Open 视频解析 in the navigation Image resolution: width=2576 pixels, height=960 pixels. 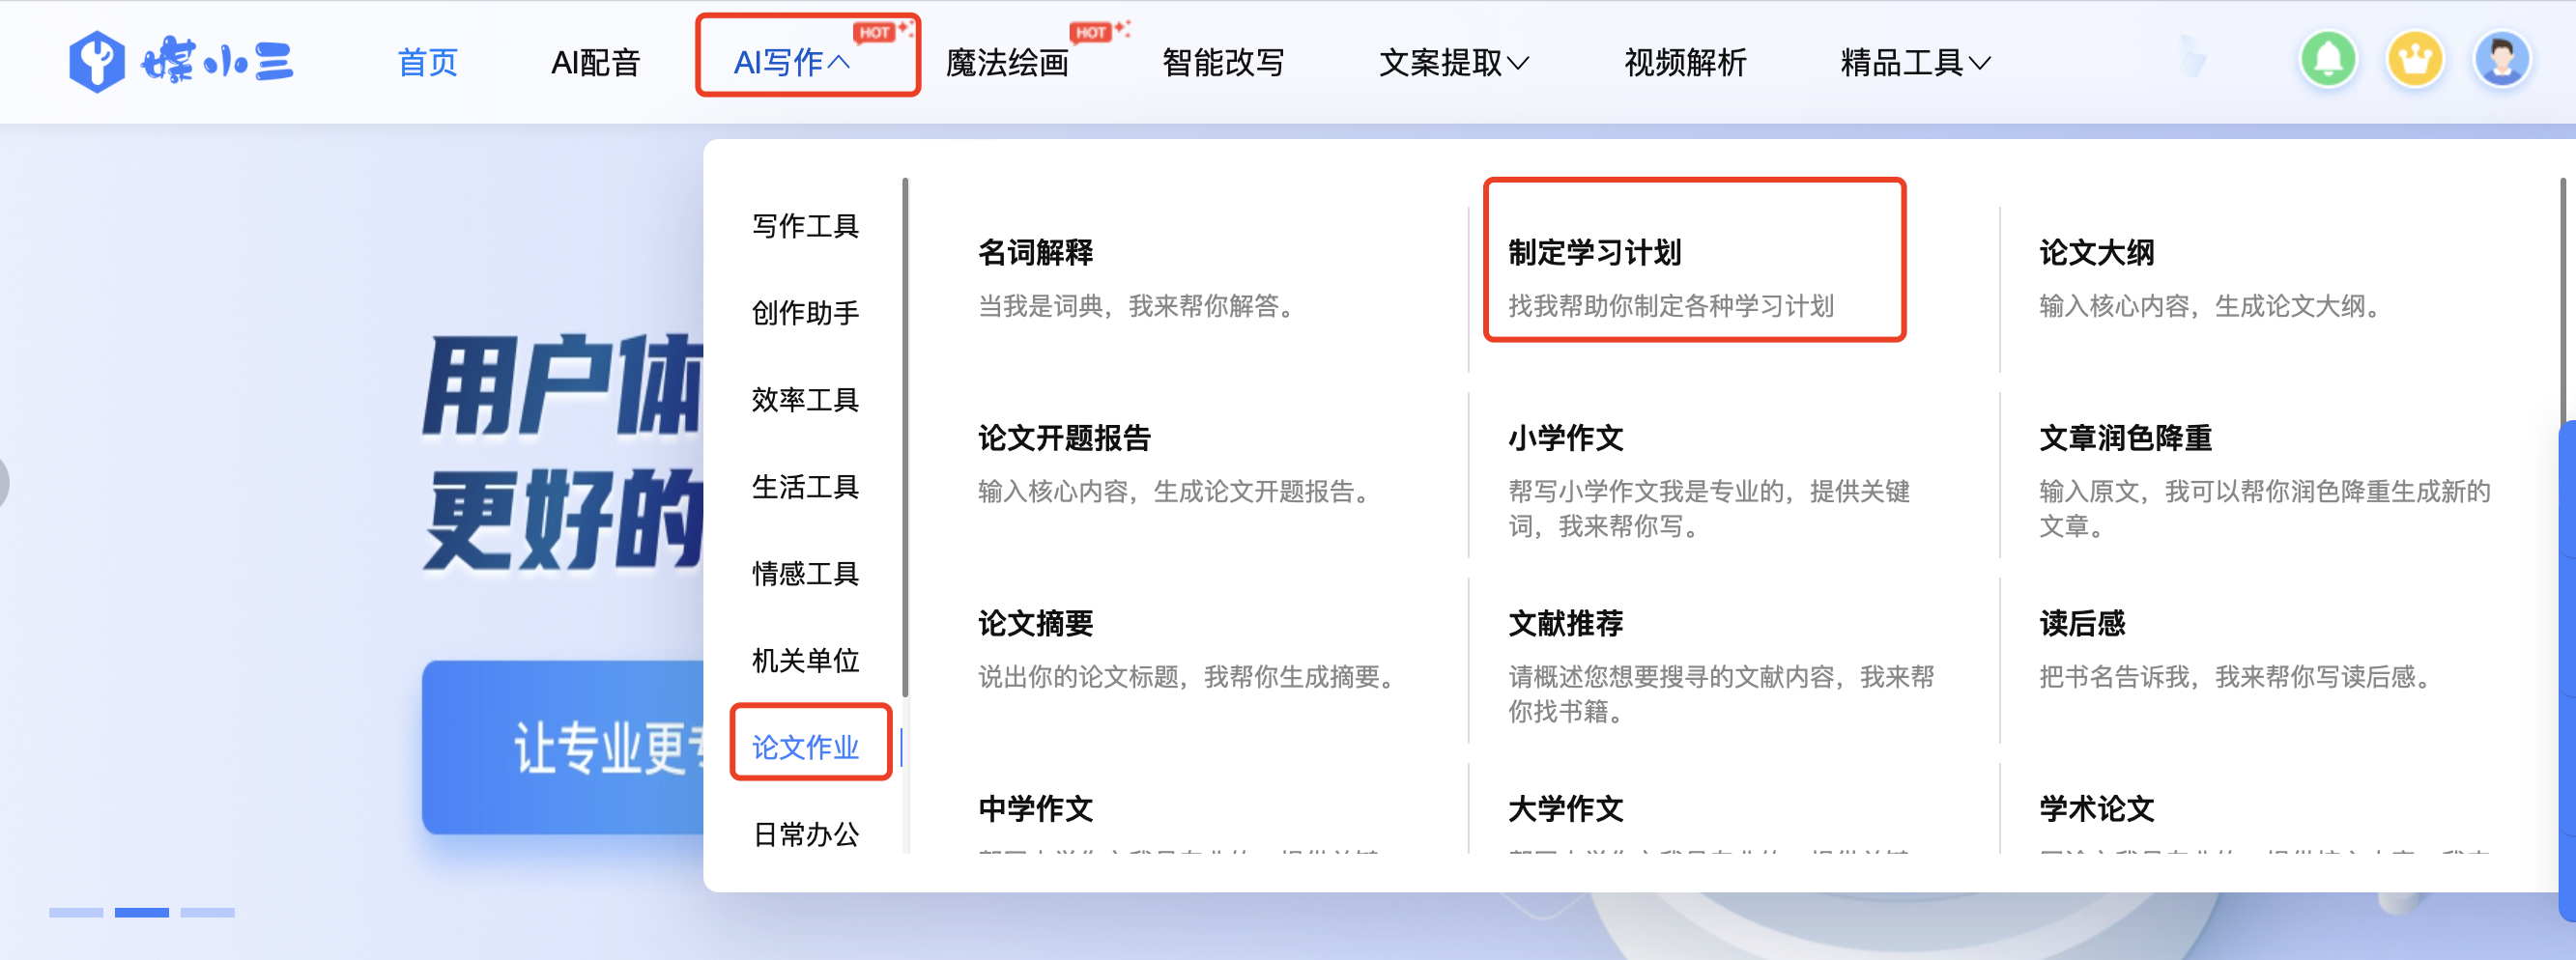1685,63
